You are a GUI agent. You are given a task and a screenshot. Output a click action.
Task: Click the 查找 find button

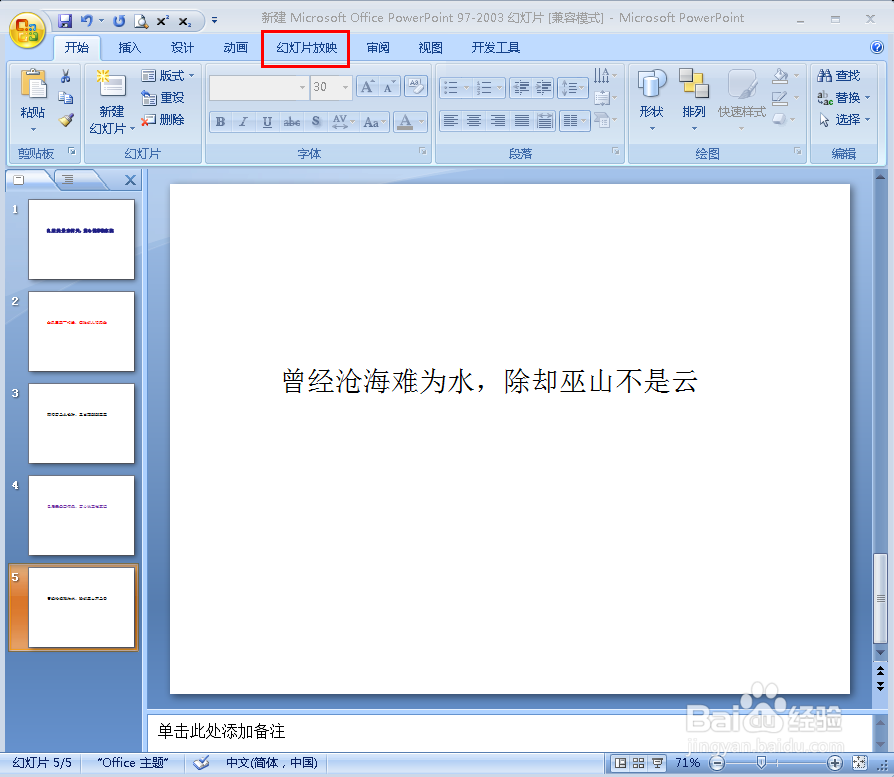click(838, 75)
